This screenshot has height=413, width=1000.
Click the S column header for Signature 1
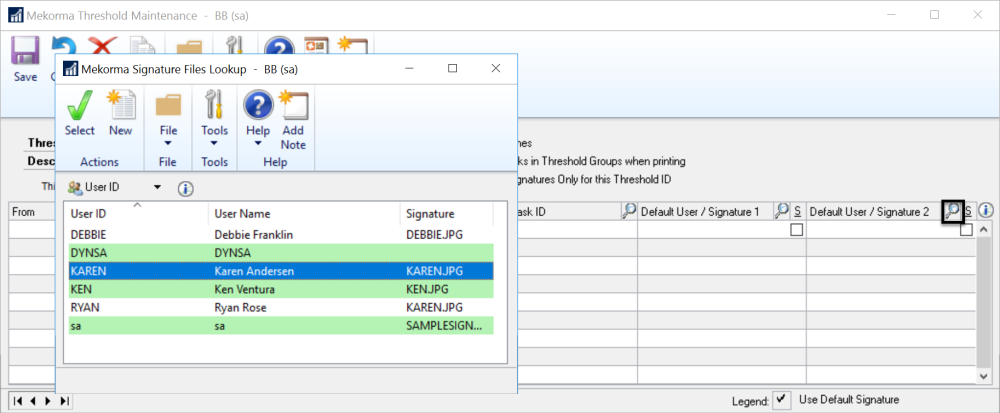pos(798,212)
